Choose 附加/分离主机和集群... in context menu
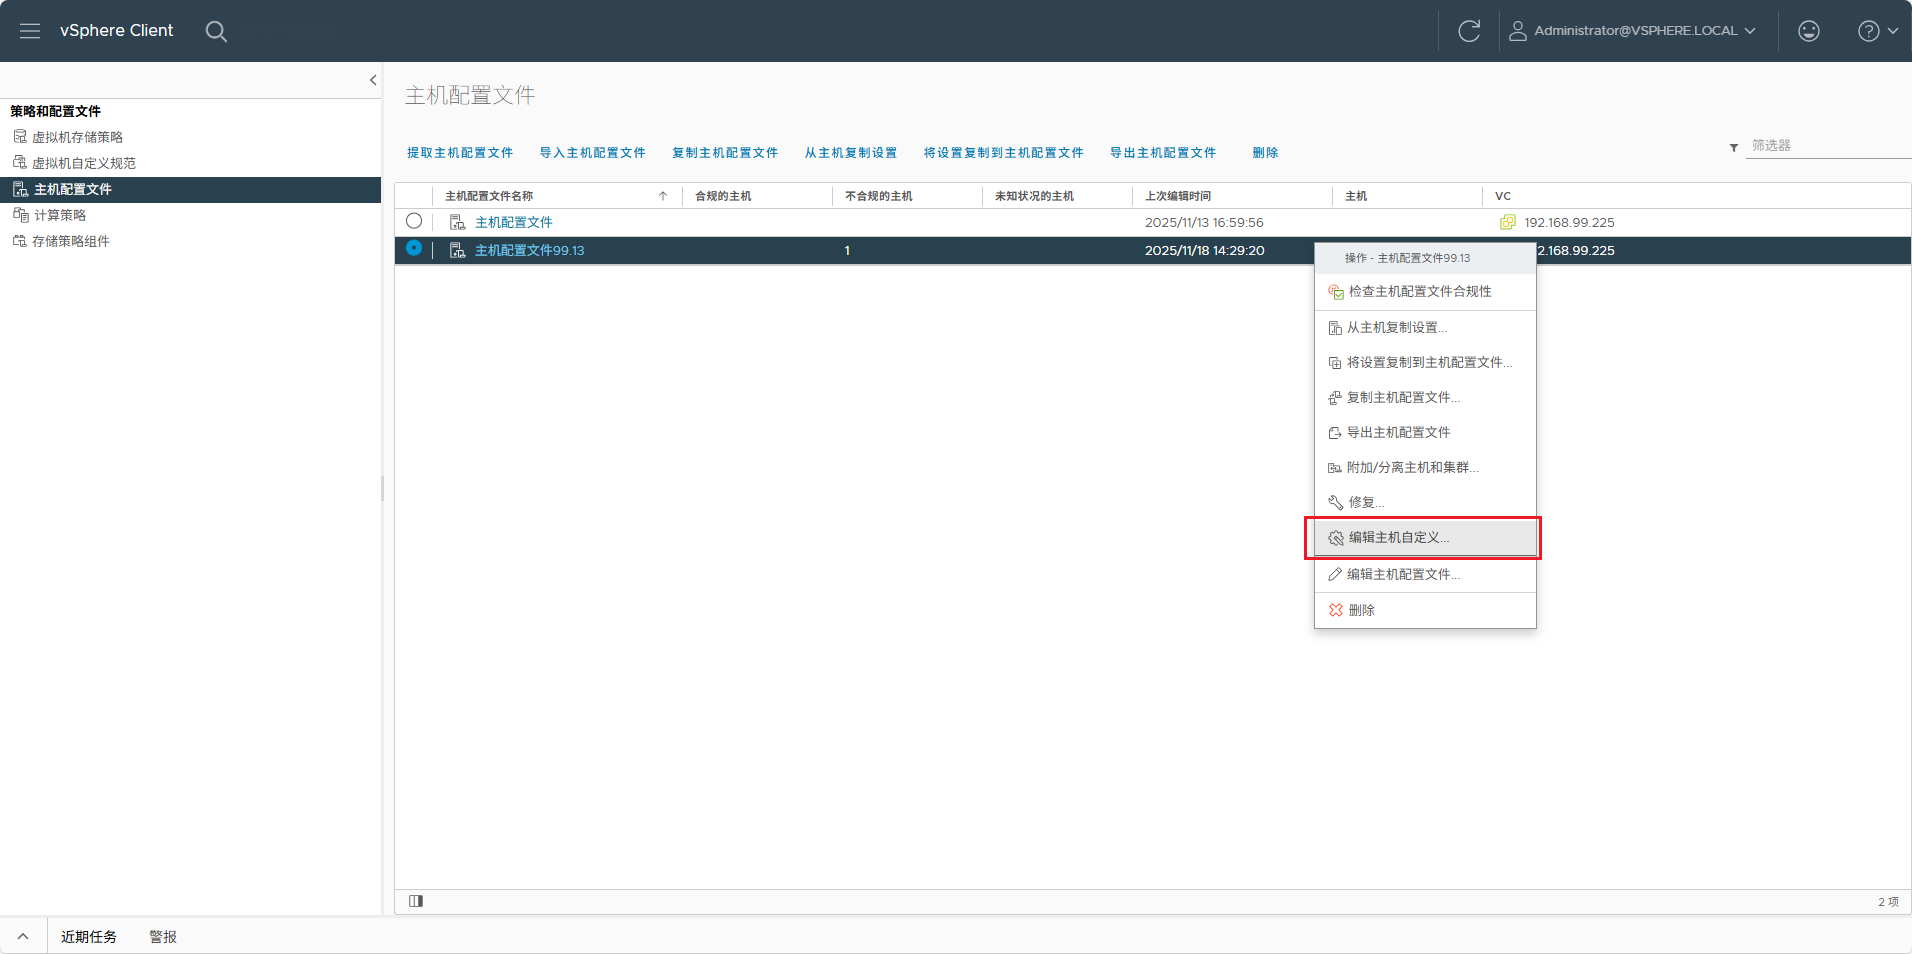This screenshot has width=1912, height=954. 1425,467
